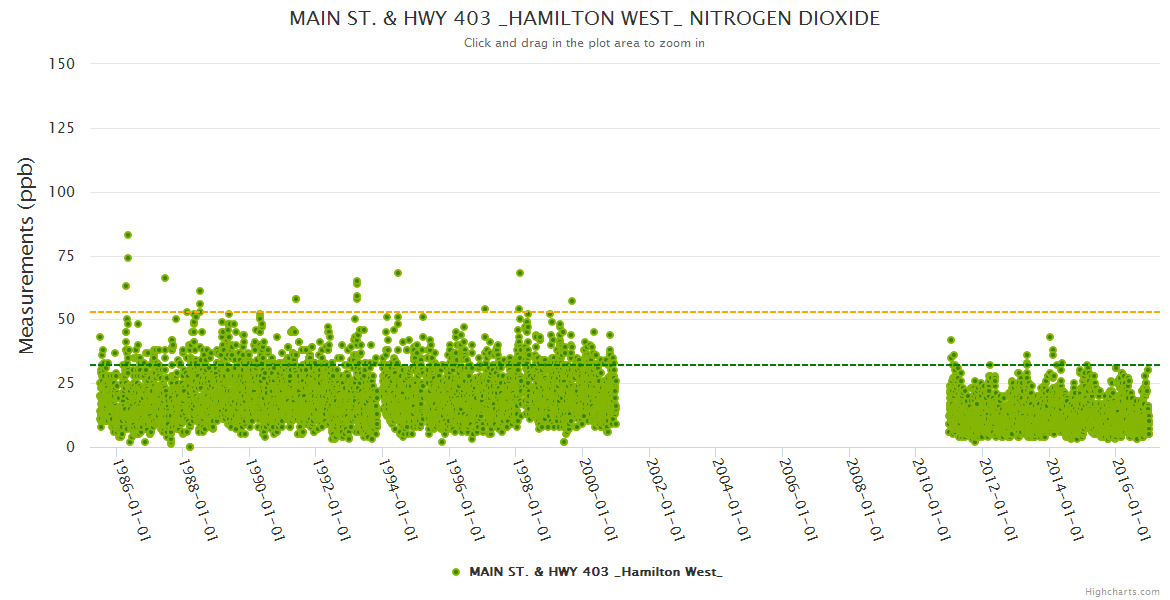Image resolution: width=1170 pixels, height=600 pixels.
Task: Select the highest data point near 83 ppb
Action: click(x=128, y=235)
